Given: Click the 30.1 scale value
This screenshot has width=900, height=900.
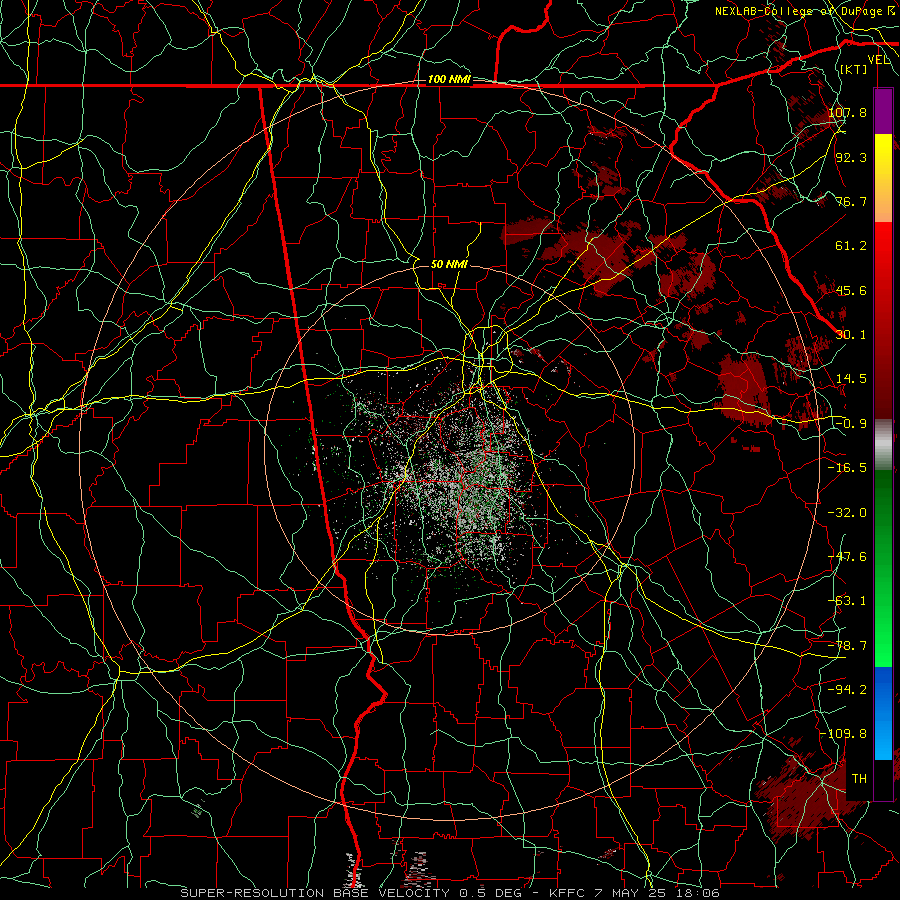Looking at the screenshot, I should (x=851, y=335).
